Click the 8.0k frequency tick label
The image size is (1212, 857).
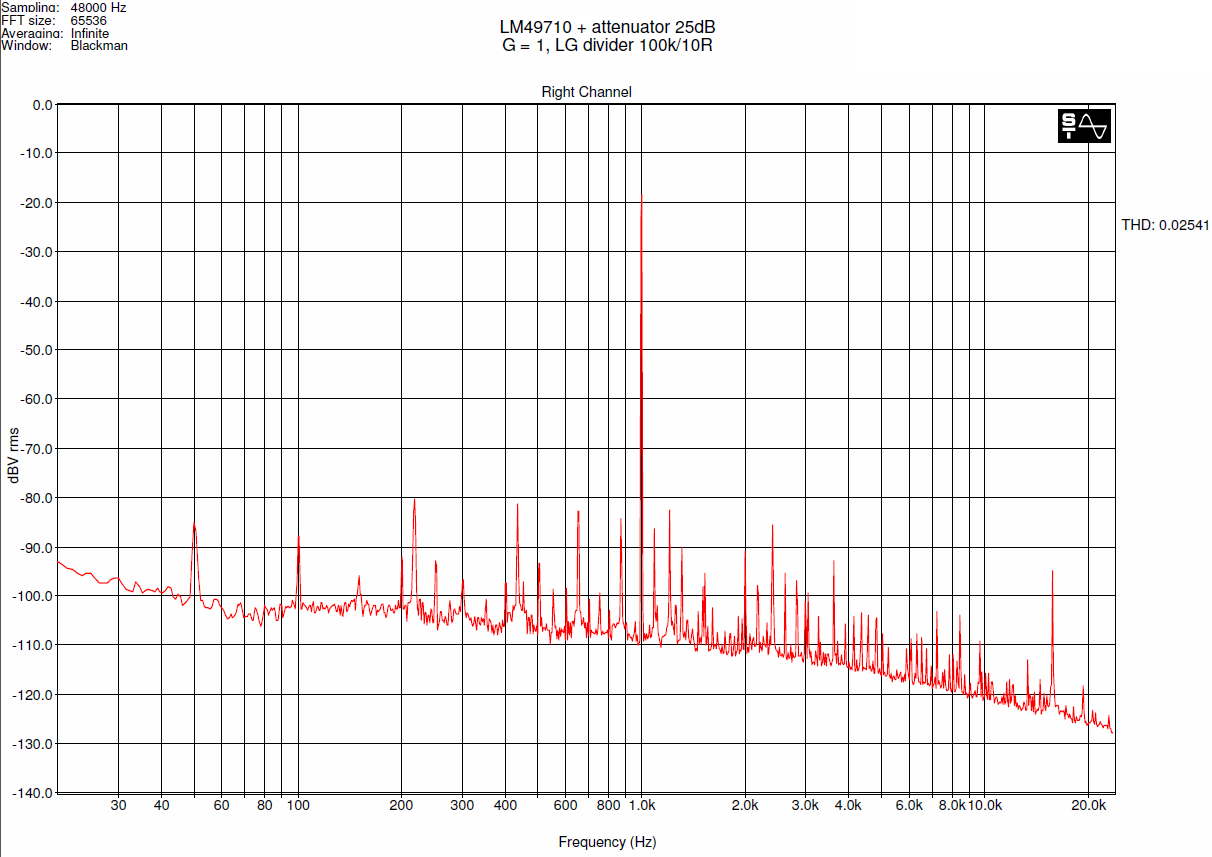[952, 805]
